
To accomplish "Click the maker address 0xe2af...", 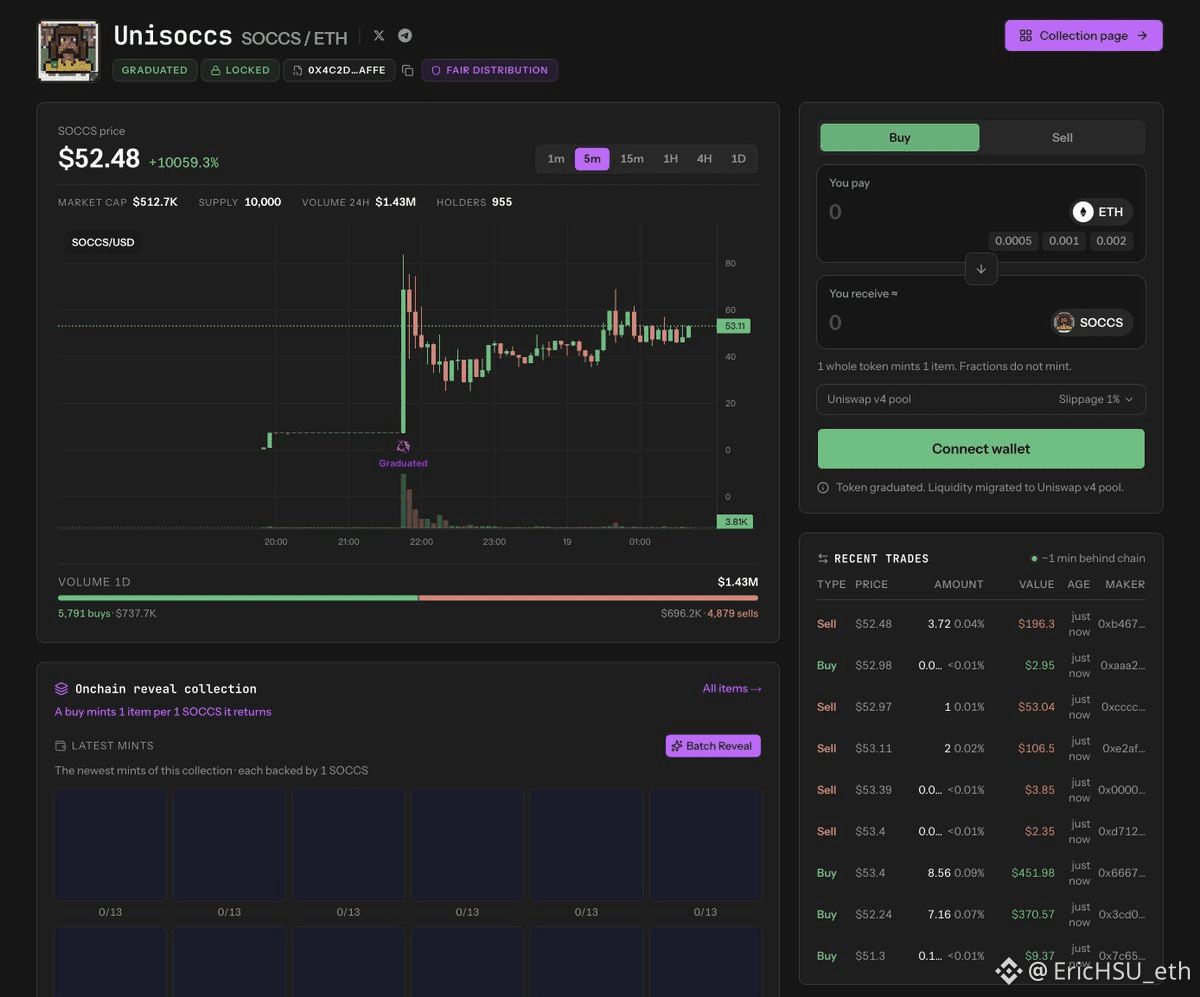I will pyautogui.click(x=1122, y=748).
